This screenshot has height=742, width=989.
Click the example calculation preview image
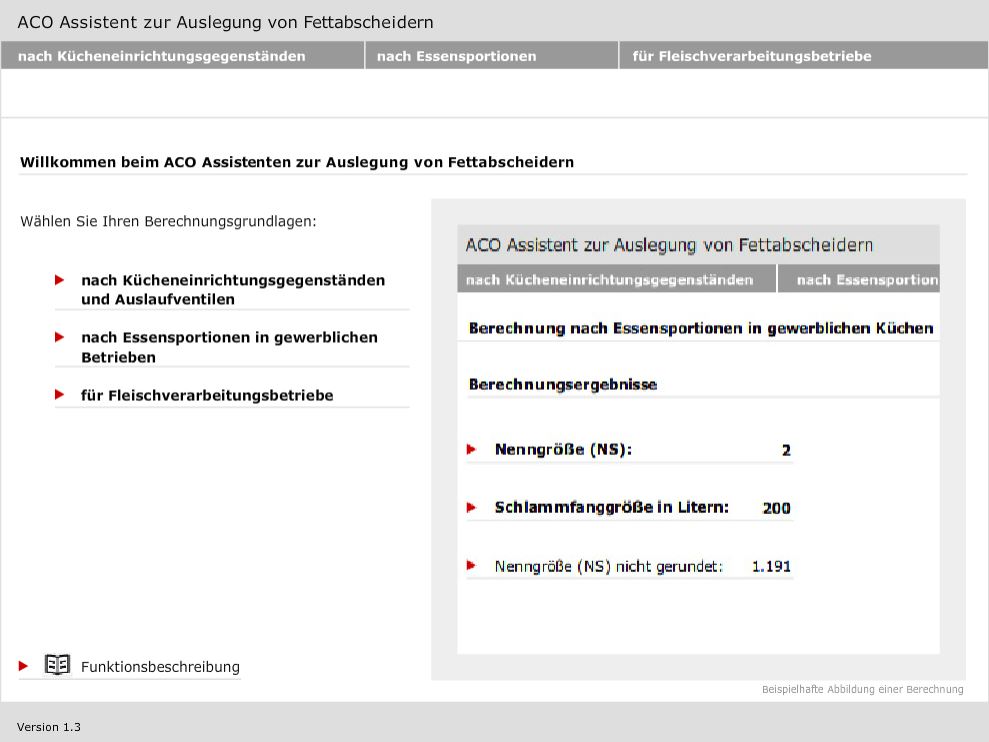698,439
